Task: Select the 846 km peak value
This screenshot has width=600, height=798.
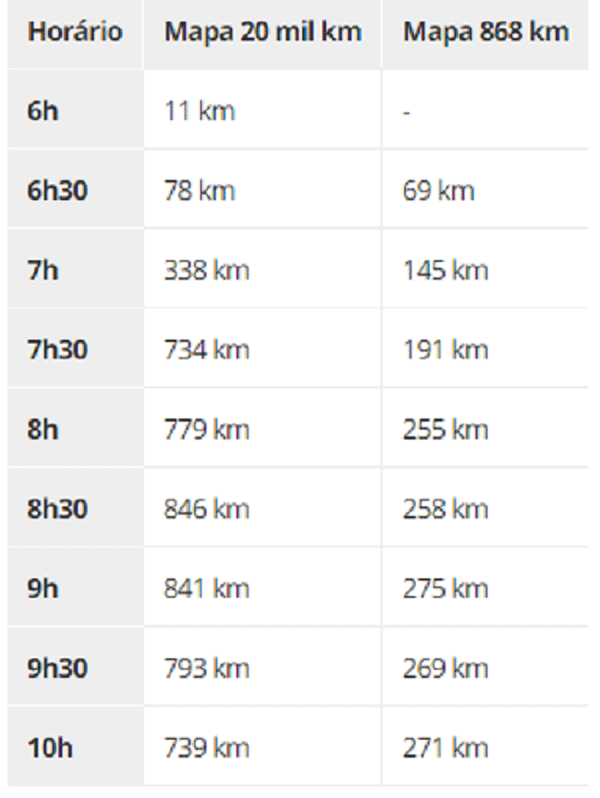Action: (x=207, y=509)
